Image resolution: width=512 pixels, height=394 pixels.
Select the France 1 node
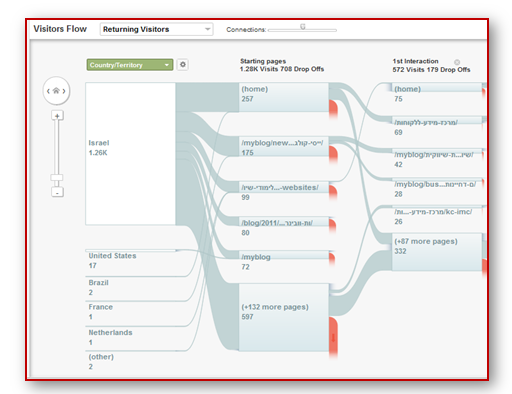coord(130,311)
